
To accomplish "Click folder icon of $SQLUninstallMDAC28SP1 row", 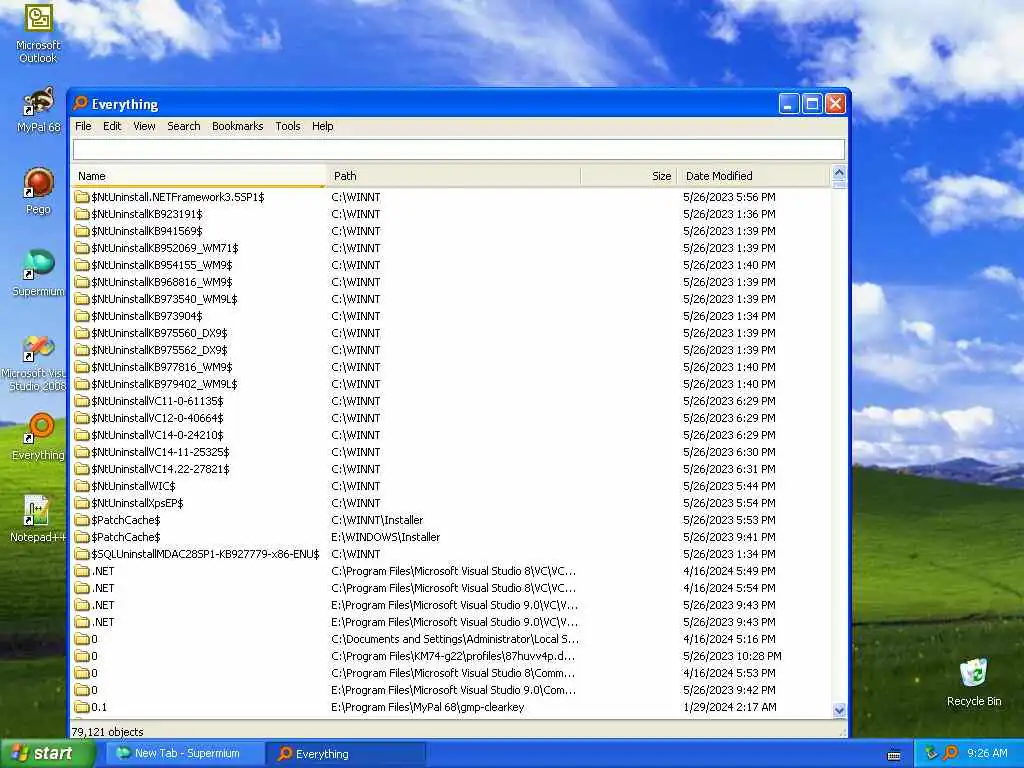I will 82,554.
